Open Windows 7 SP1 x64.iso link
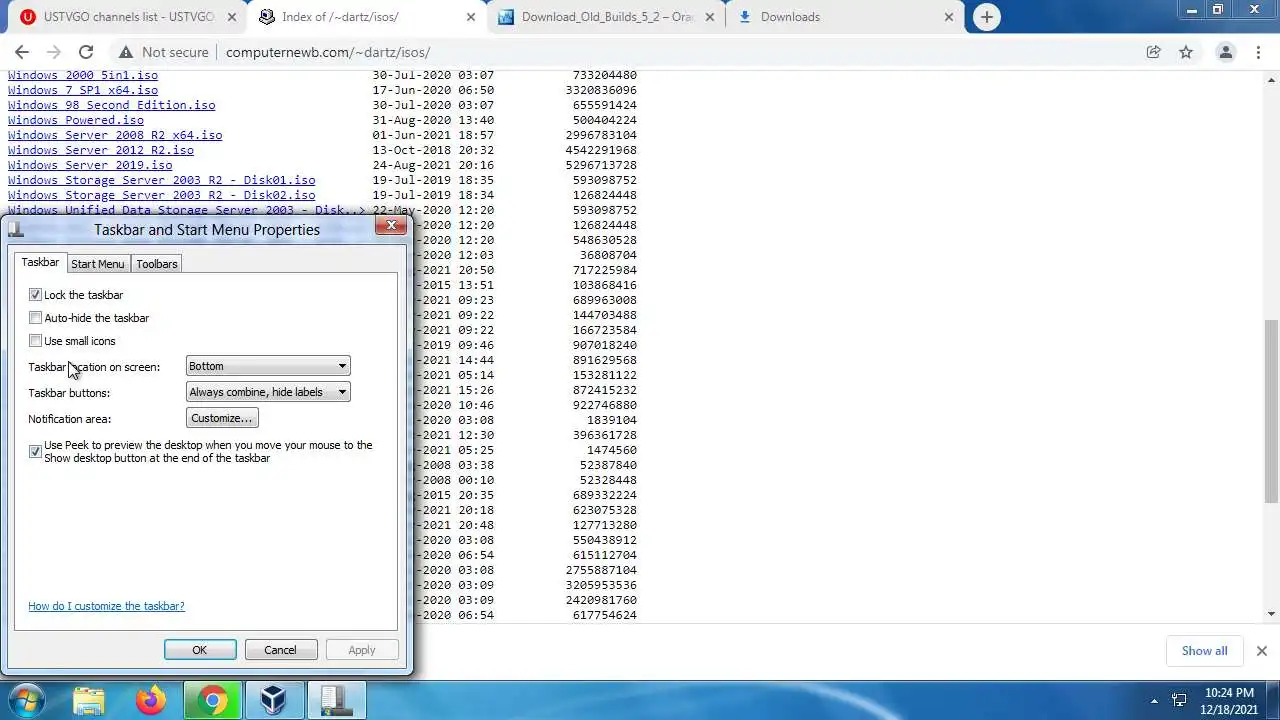 (83, 90)
